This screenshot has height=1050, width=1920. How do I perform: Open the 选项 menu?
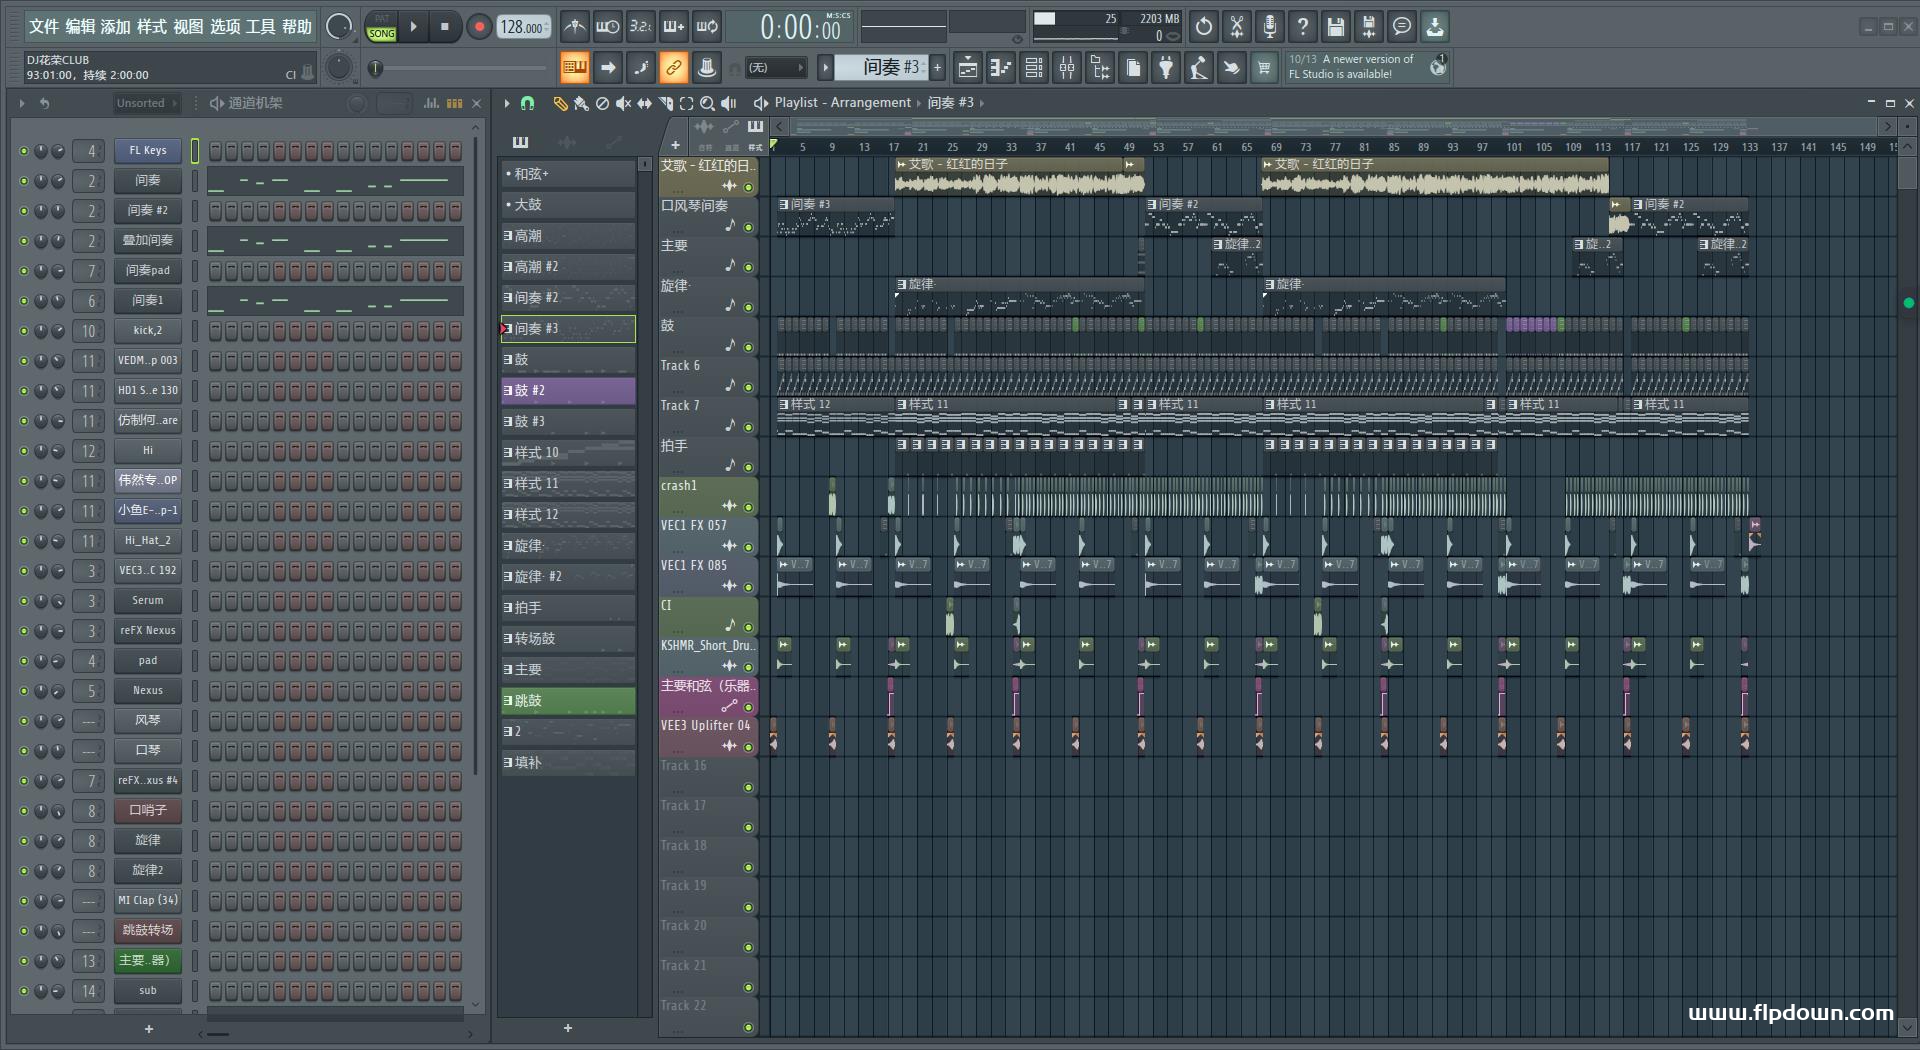click(225, 27)
